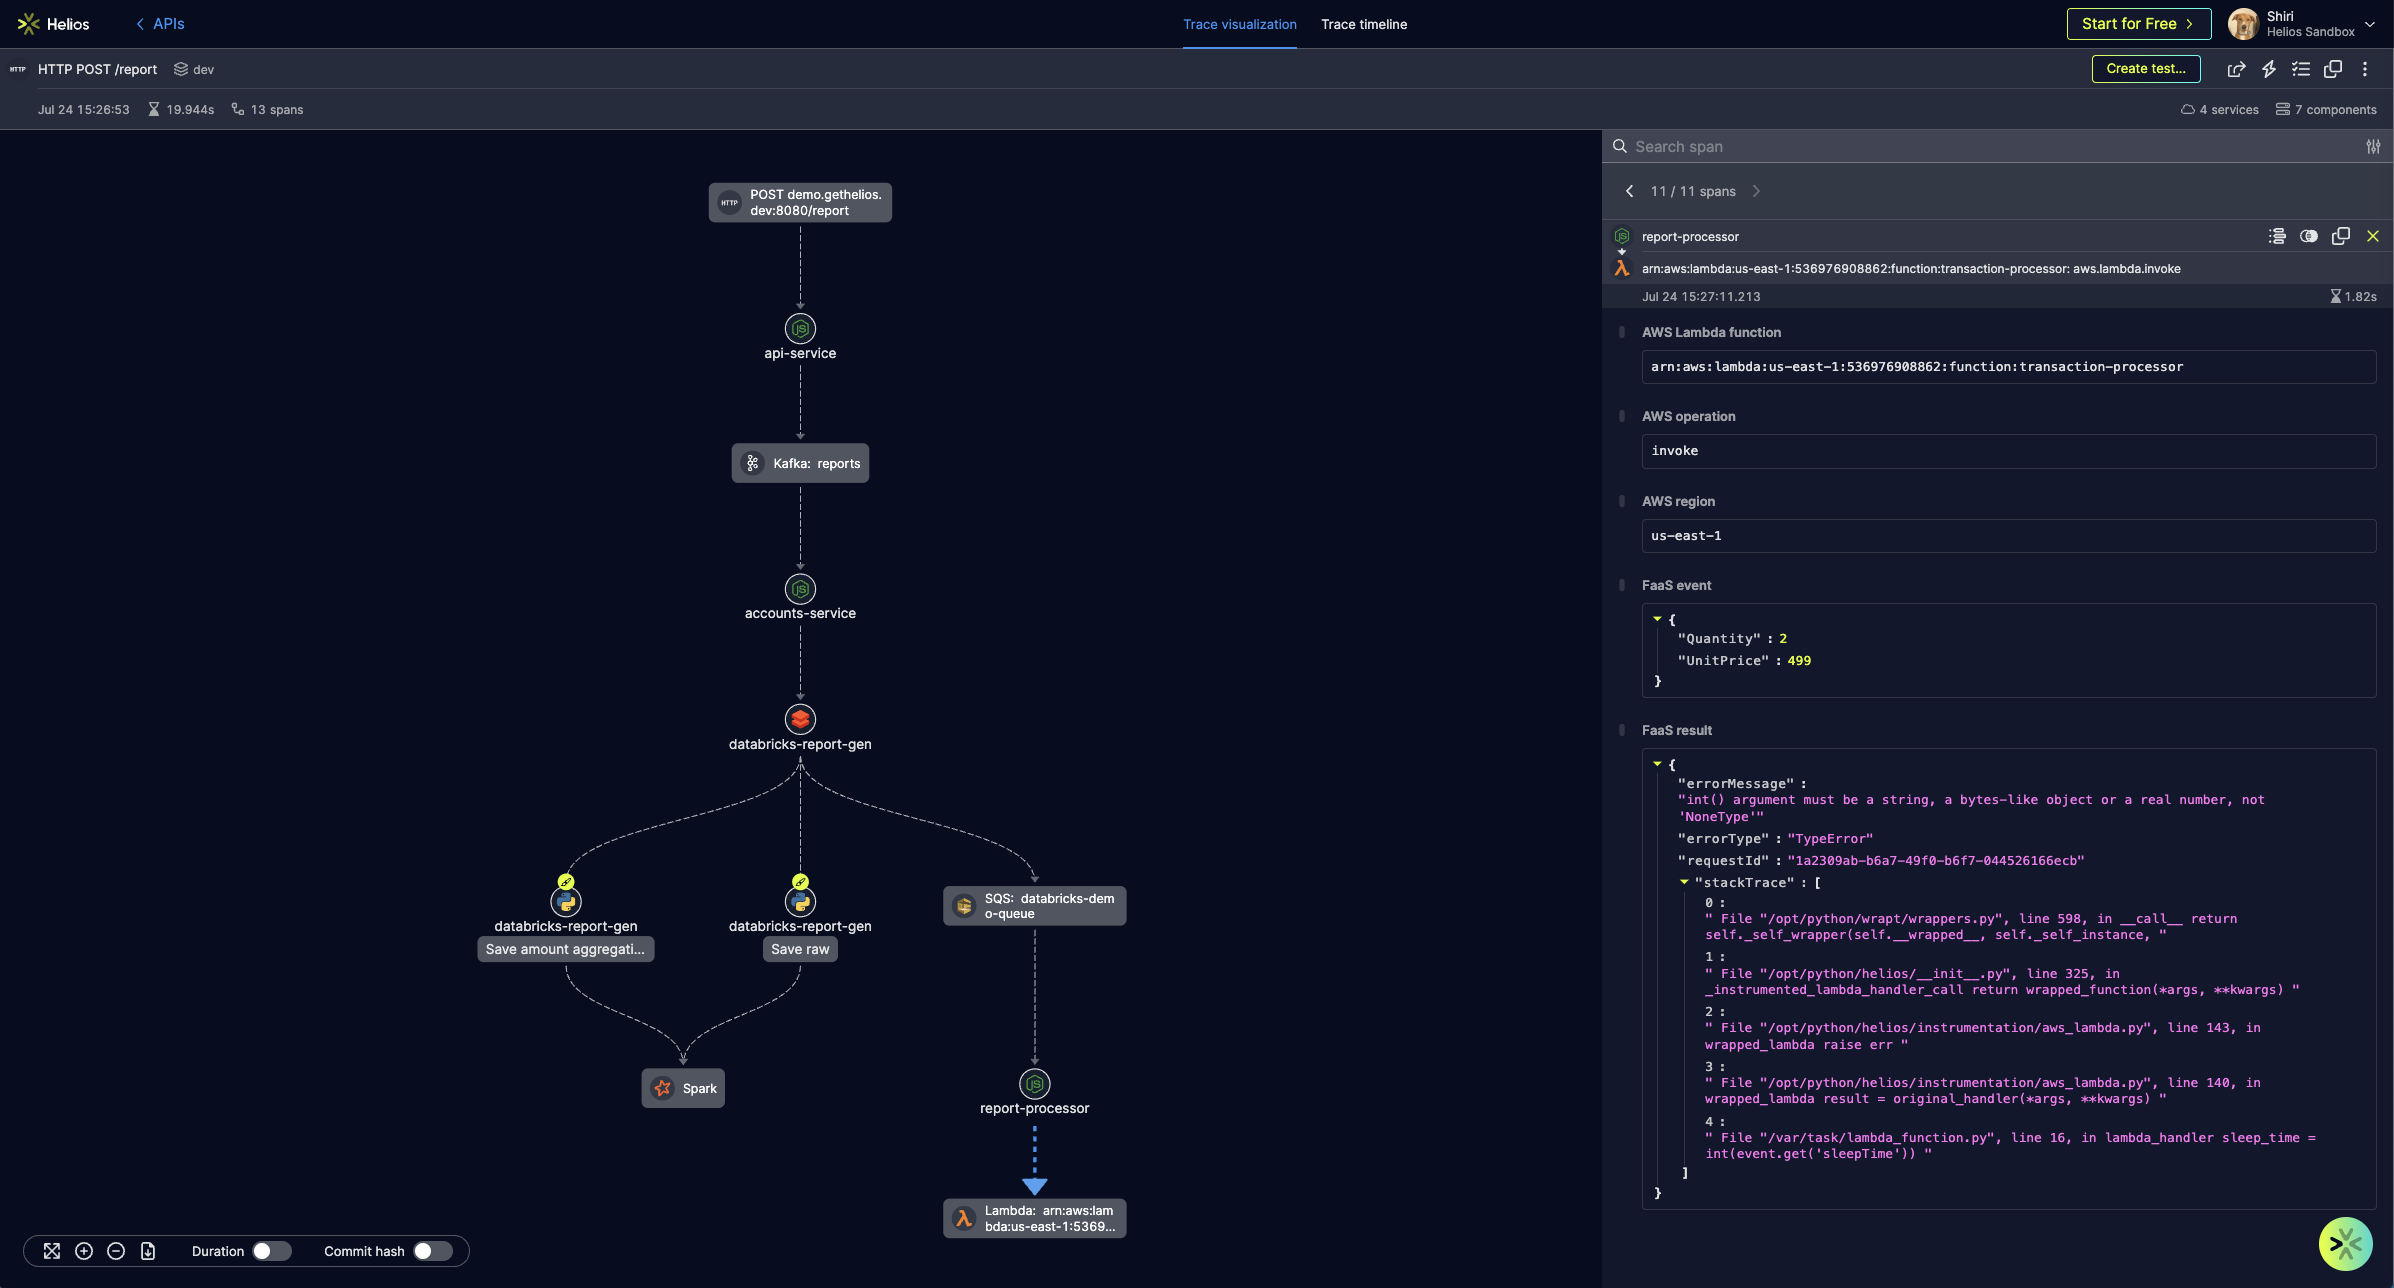This screenshot has height=1288, width=2394.
Task: Click the share trace icon
Action: [x=2236, y=69]
